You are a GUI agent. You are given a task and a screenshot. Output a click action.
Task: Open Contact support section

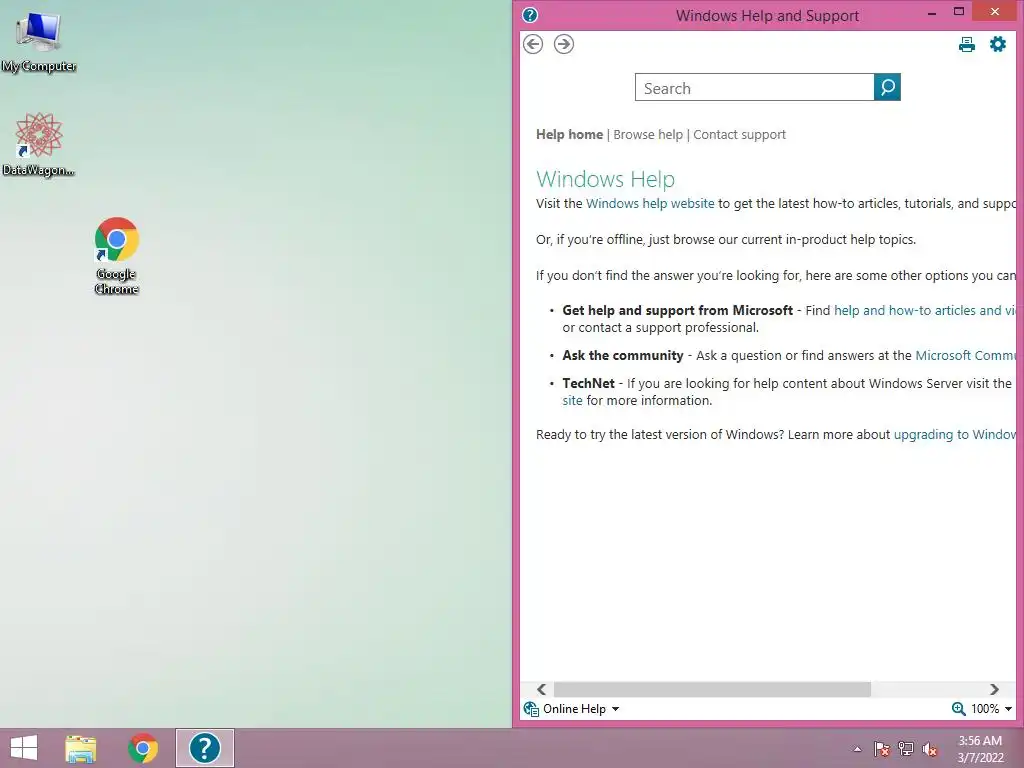coord(739,135)
